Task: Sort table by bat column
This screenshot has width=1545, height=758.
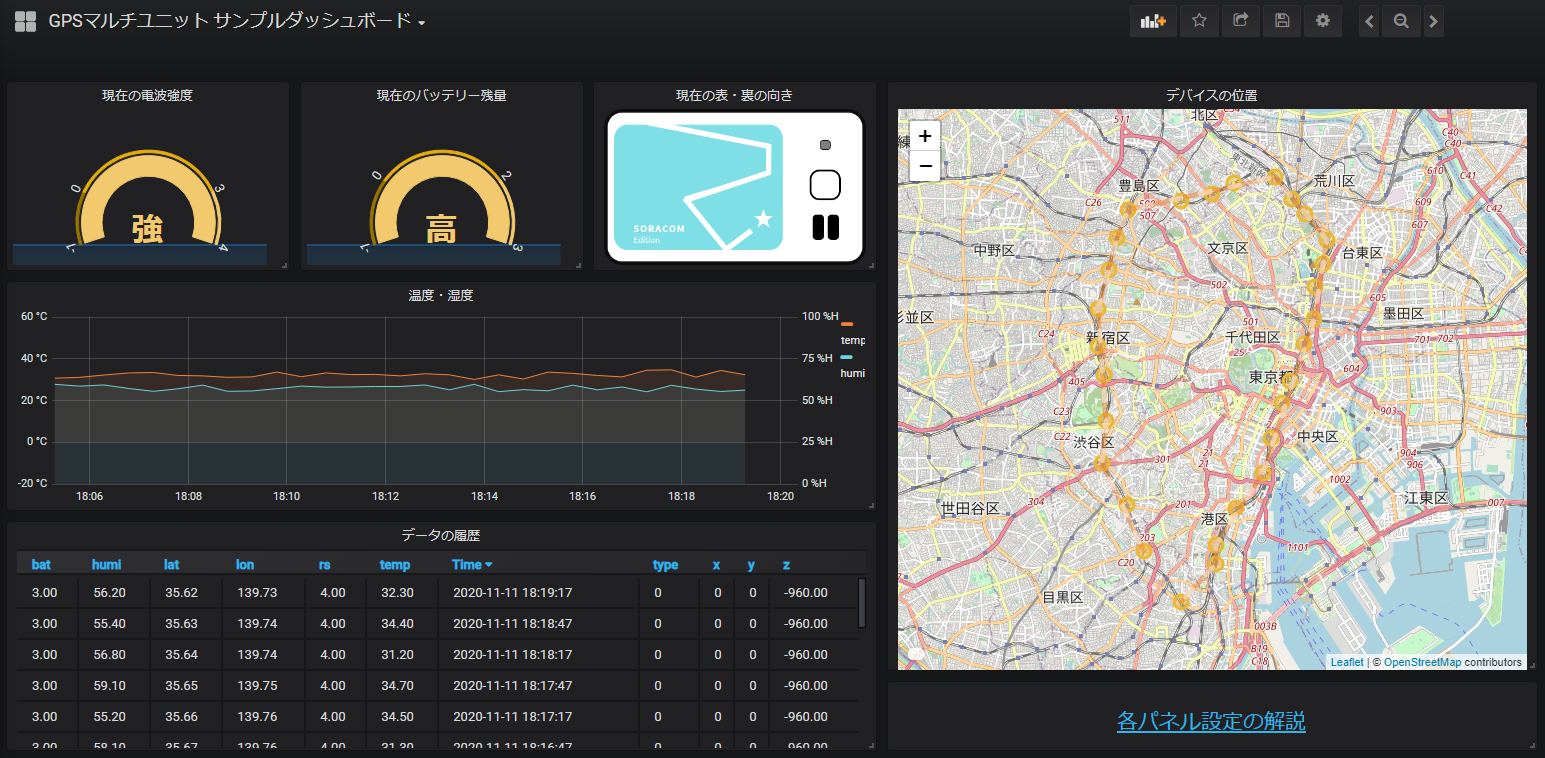Action: point(41,564)
